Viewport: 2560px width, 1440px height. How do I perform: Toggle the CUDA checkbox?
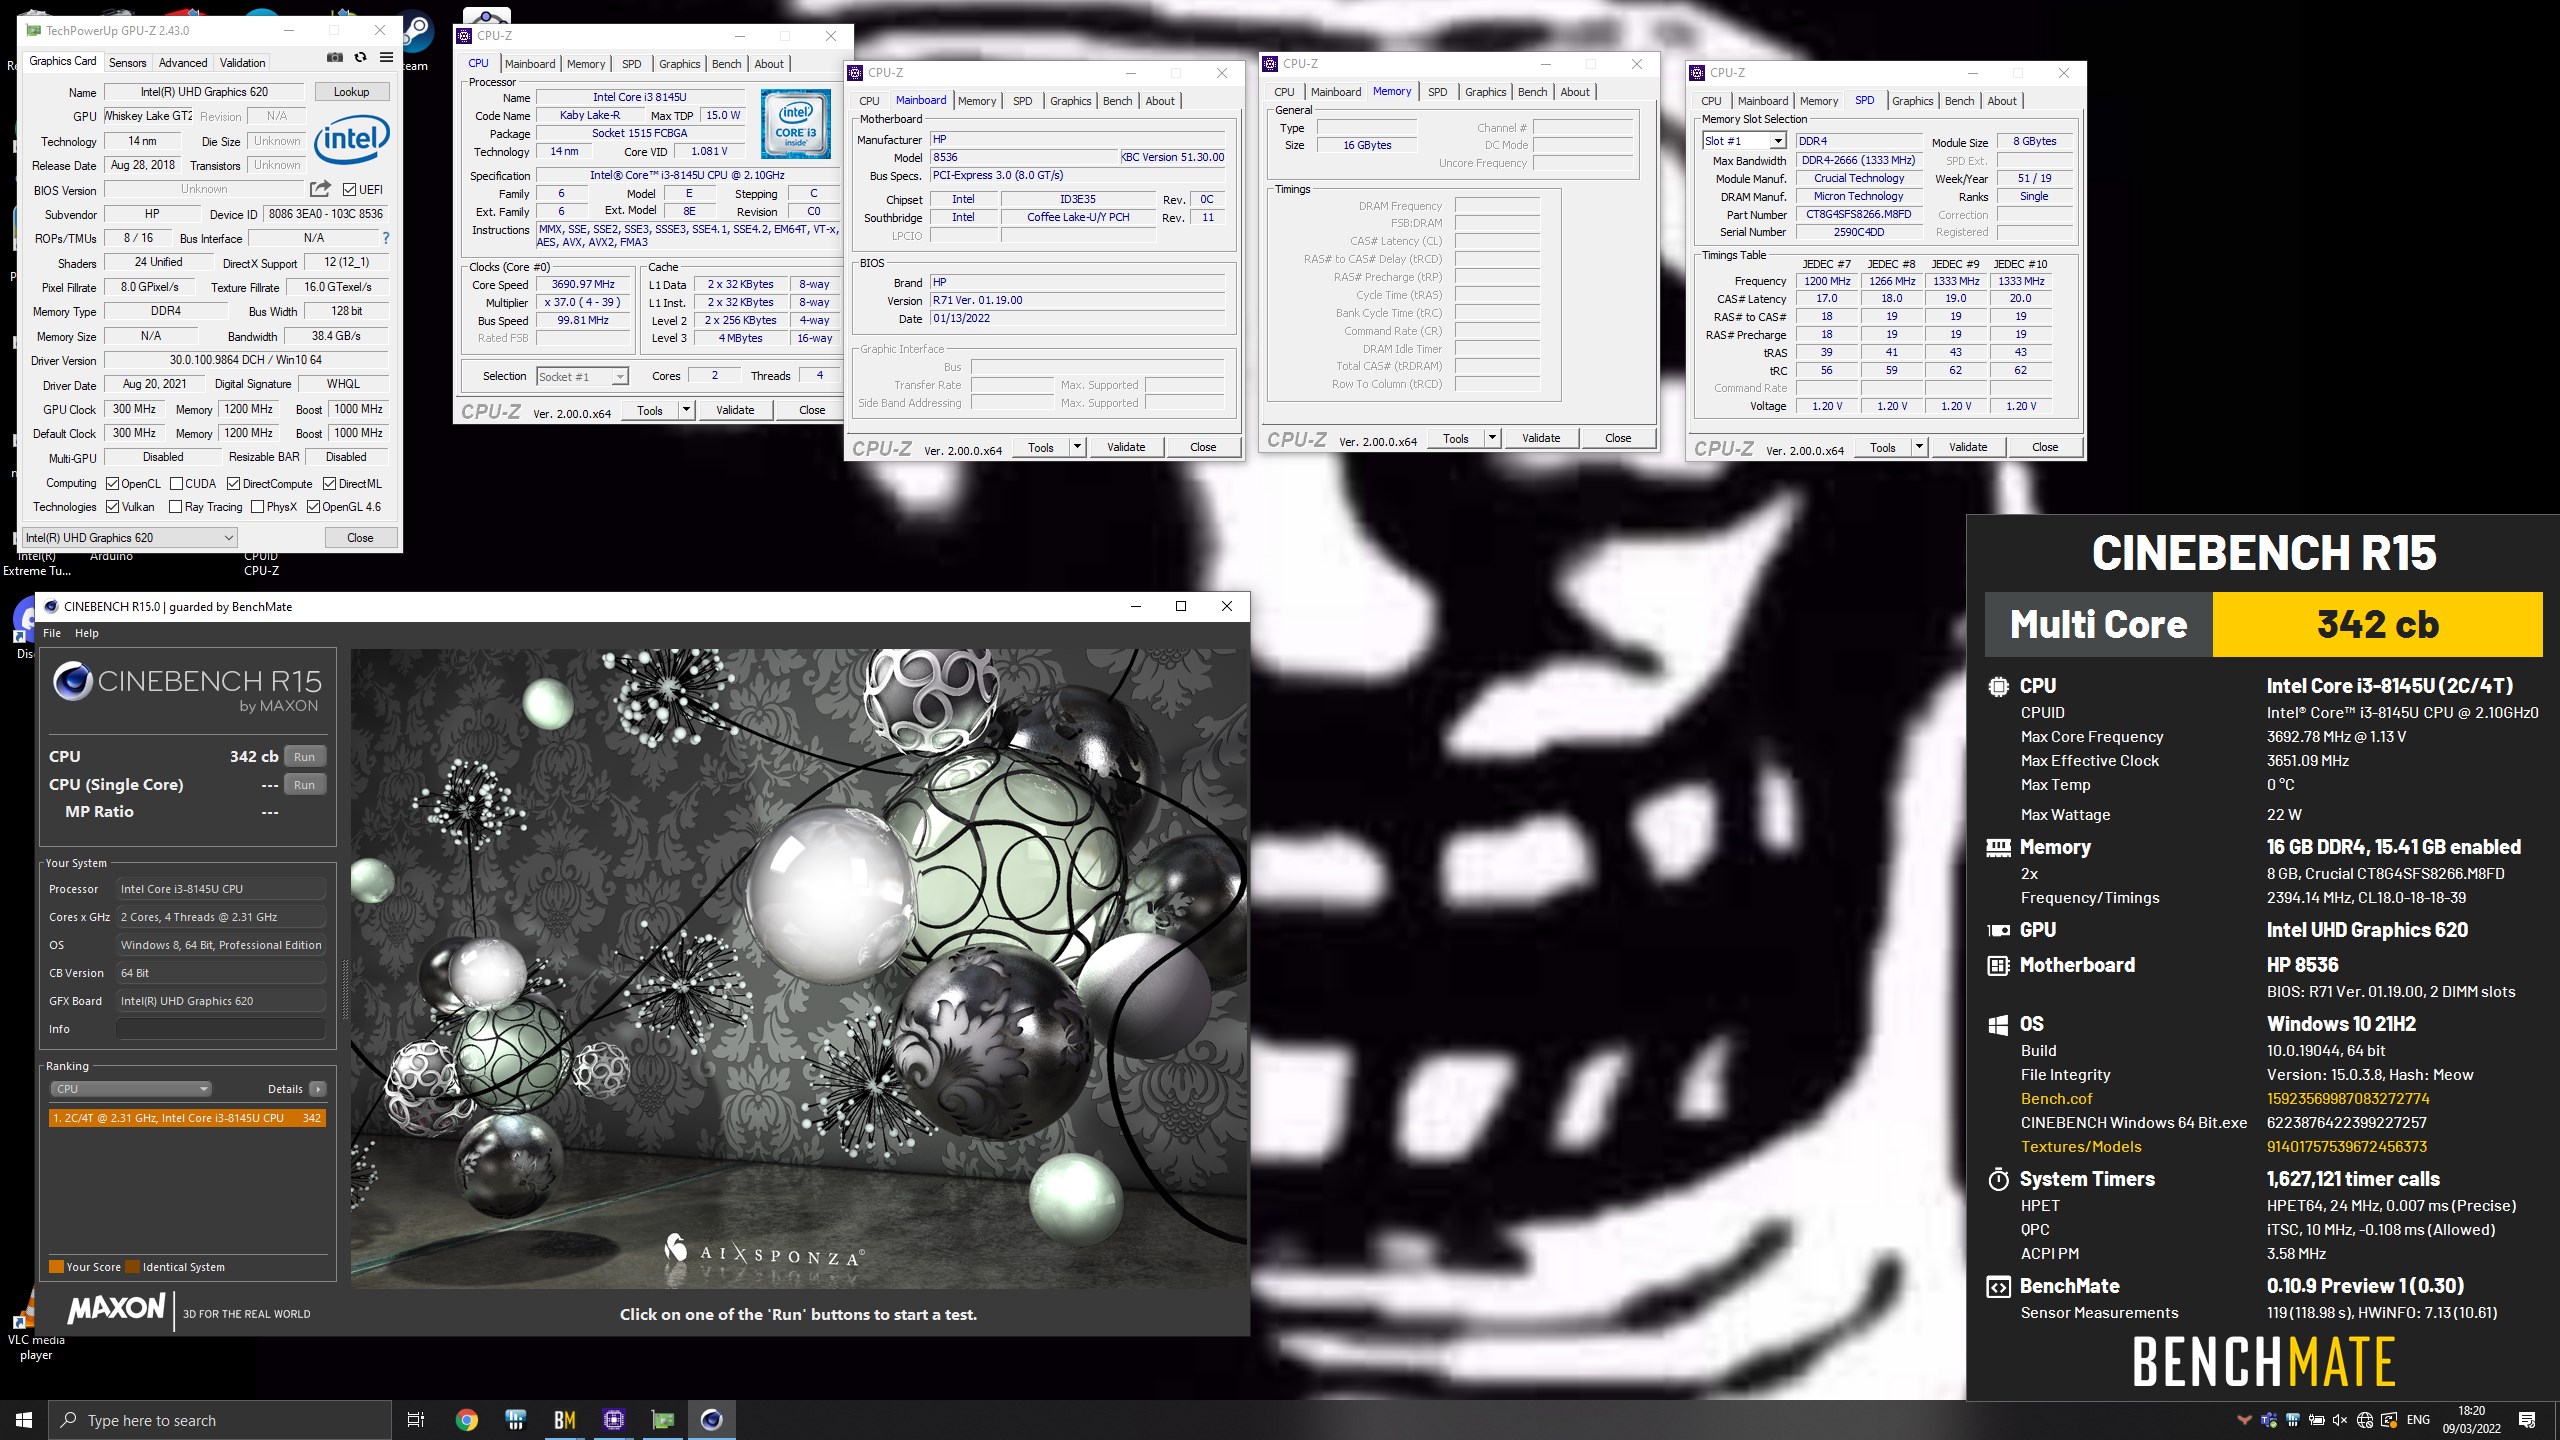tap(176, 483)
